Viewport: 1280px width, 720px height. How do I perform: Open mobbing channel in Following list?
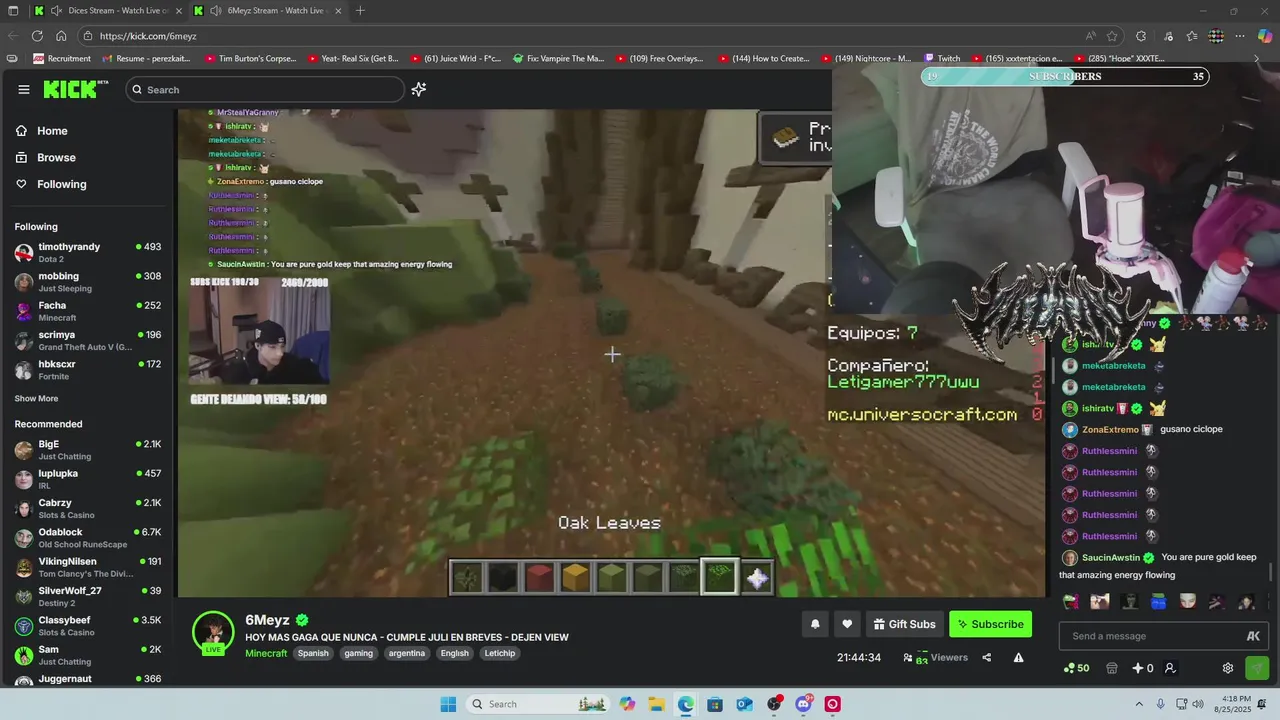coord(88,282)
